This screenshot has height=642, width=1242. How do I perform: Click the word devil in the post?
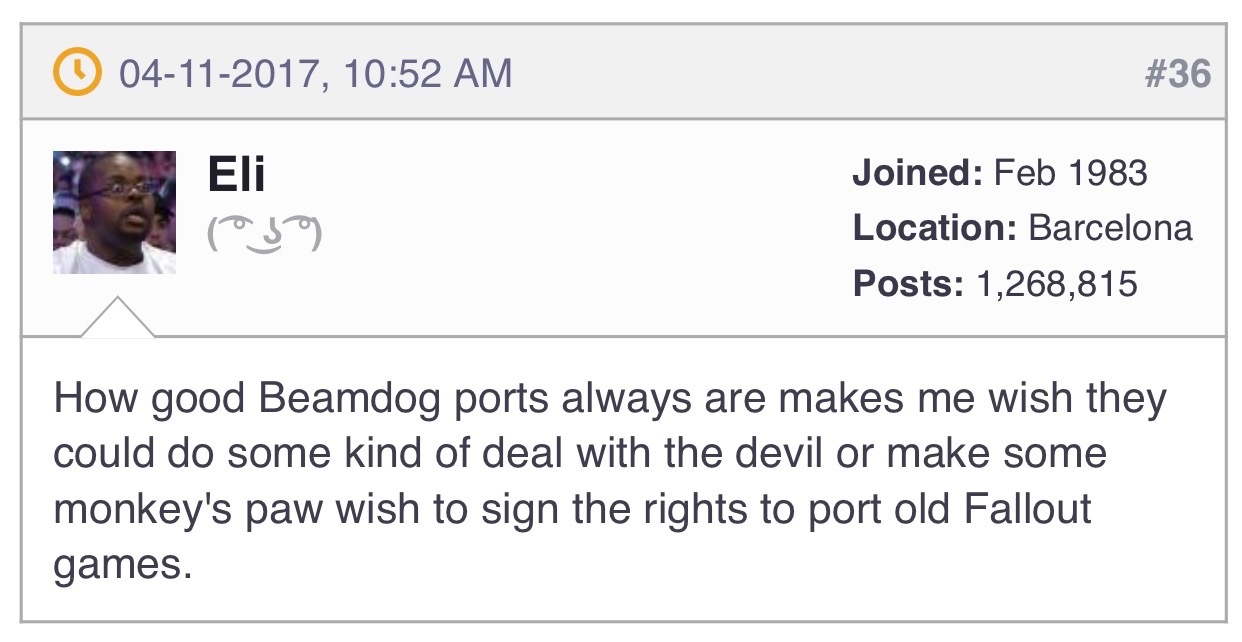click(794, 453)
